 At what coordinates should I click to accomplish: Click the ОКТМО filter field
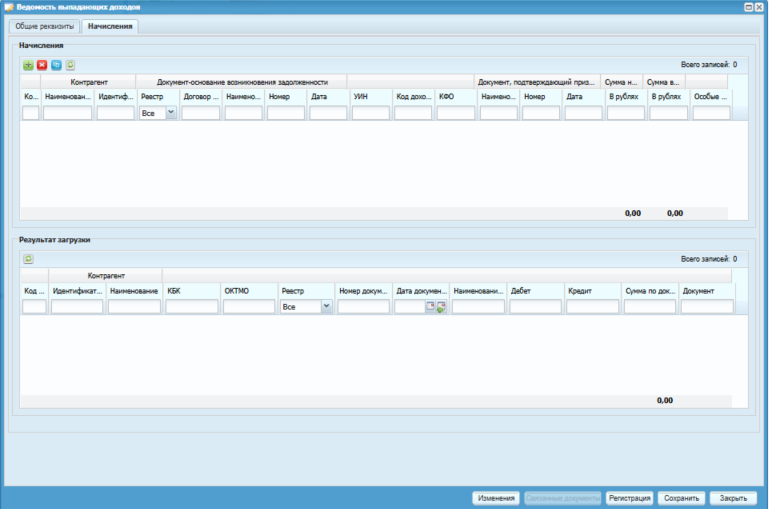point(248,307)
